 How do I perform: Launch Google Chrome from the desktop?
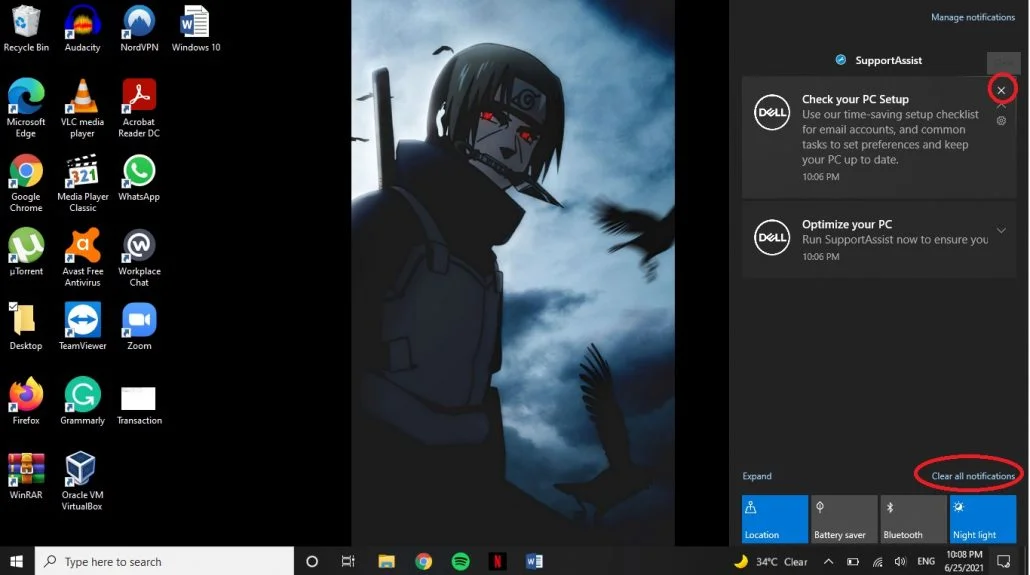pyautogui.click(x=26, y=183)
